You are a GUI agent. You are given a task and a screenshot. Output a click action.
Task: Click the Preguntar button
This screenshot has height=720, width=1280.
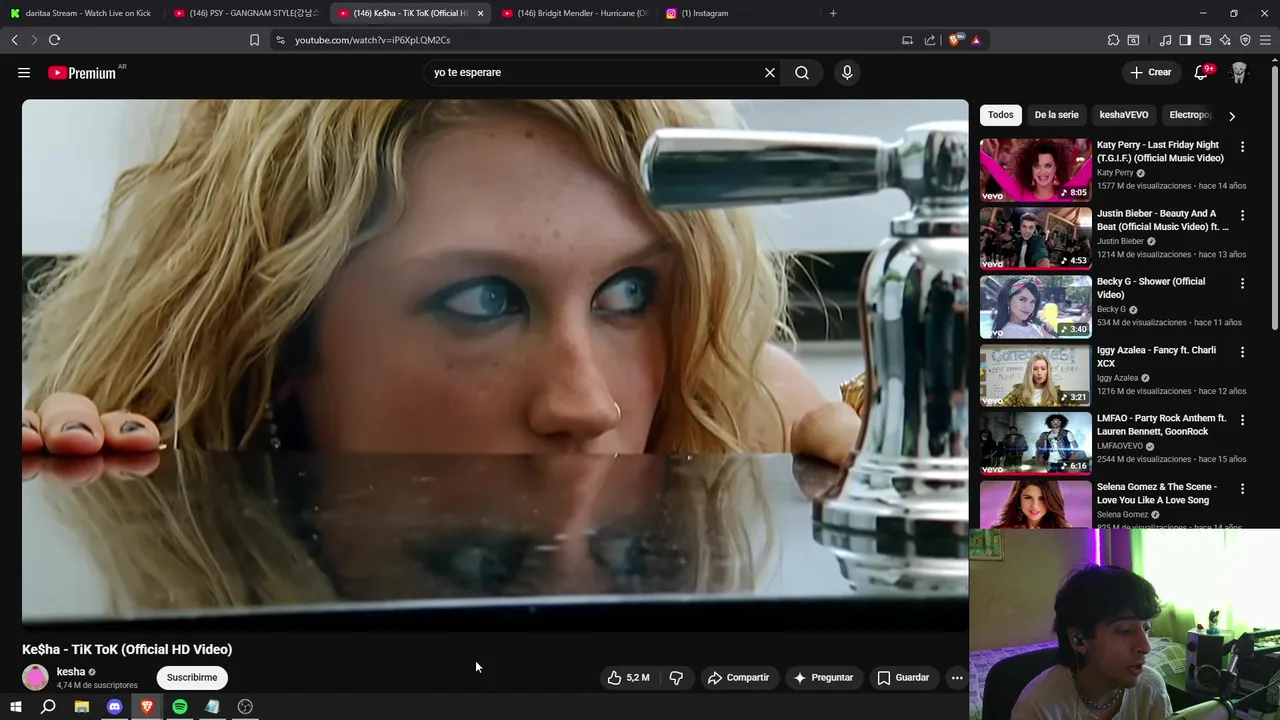tap(823, 677)
